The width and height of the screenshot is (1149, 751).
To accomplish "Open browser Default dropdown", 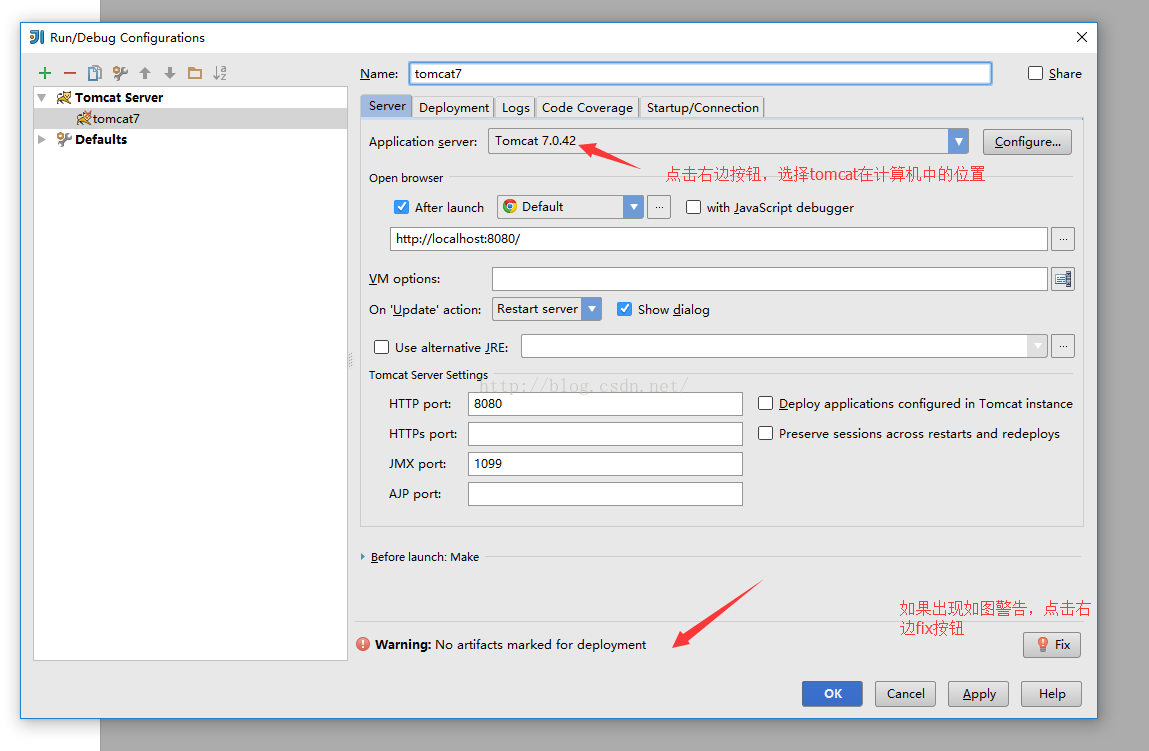I will [633, 207].
